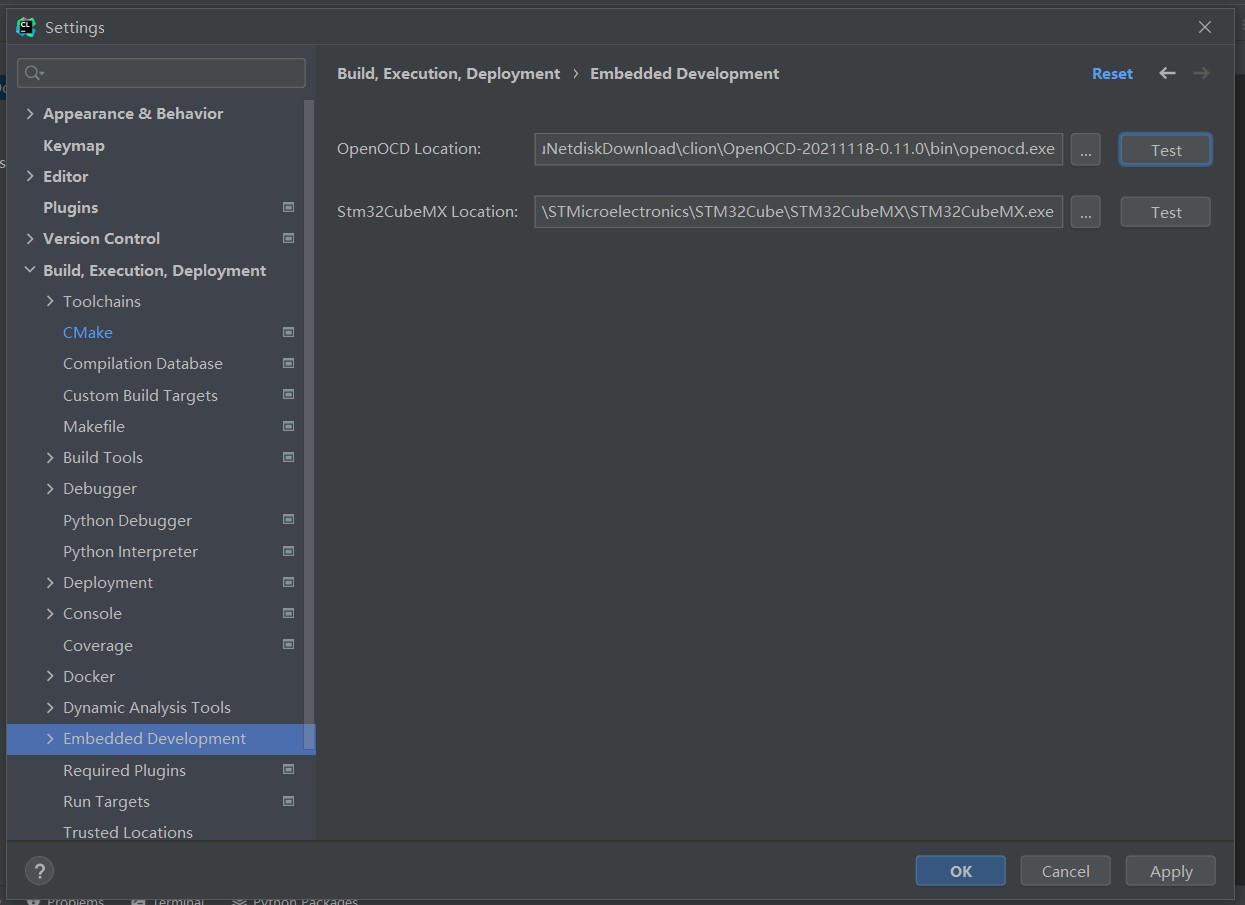Screen dimensions: 1245x905
Task: Click the Reset link
Action: point(1112,74)
